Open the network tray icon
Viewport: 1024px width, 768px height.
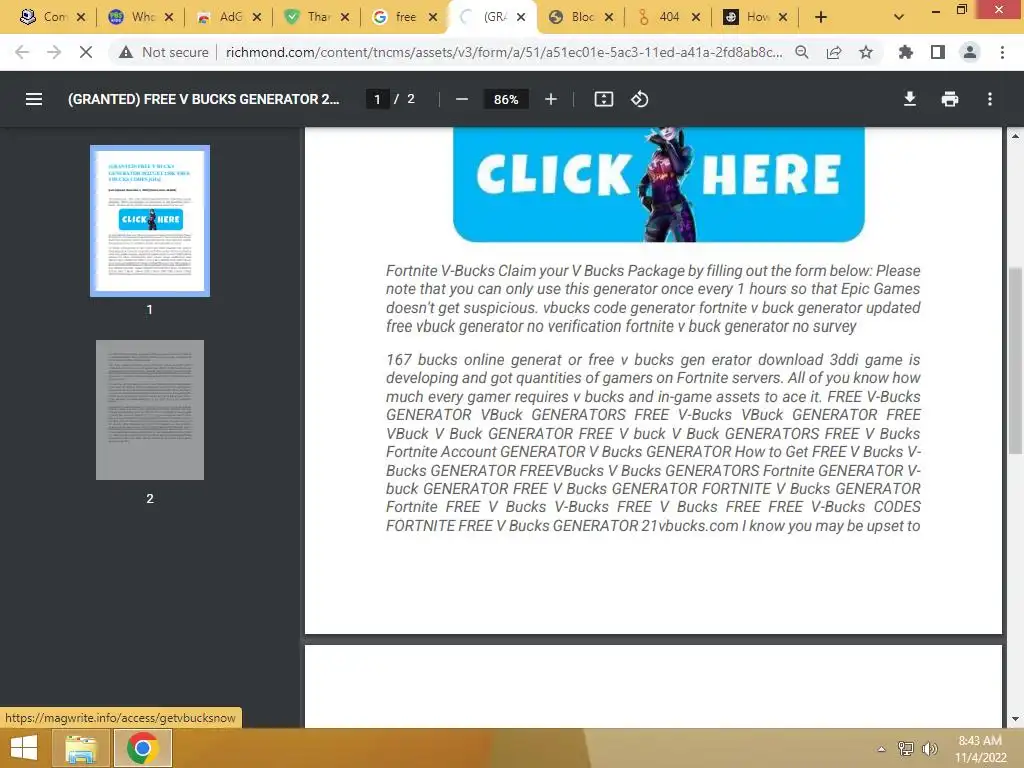pos(906,749)
